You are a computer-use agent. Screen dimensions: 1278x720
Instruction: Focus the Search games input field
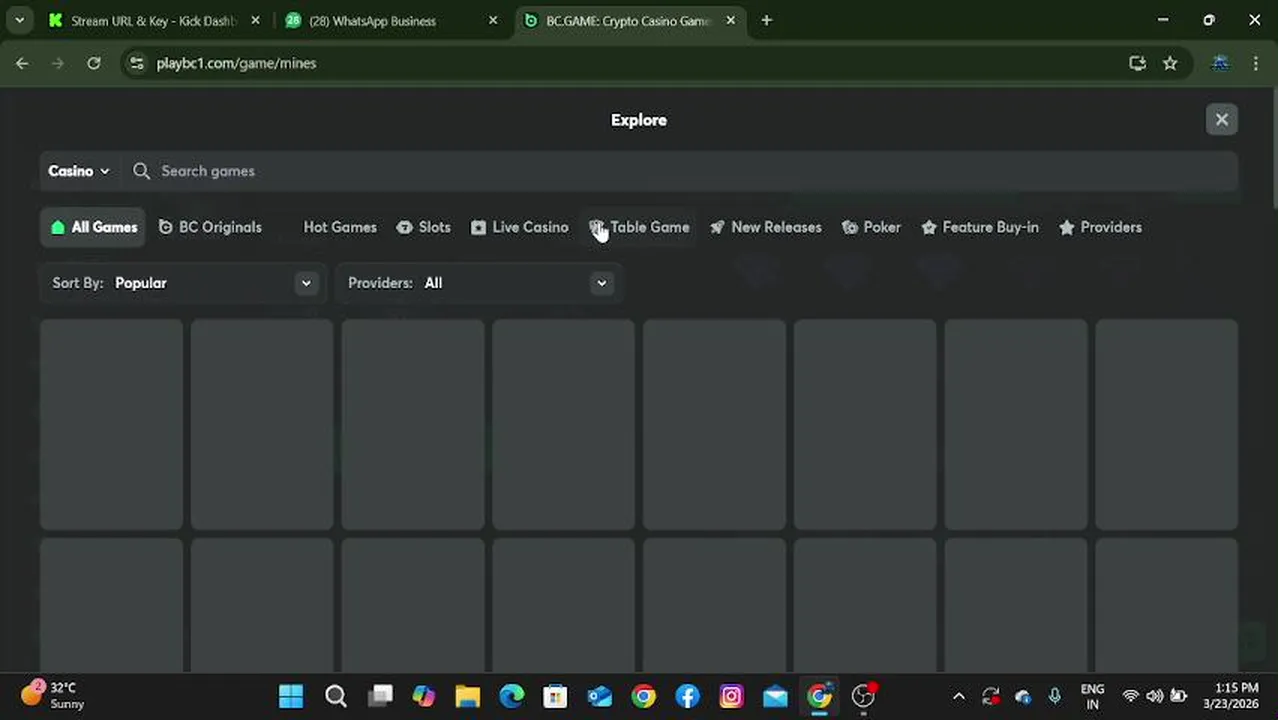click(680, 171)
